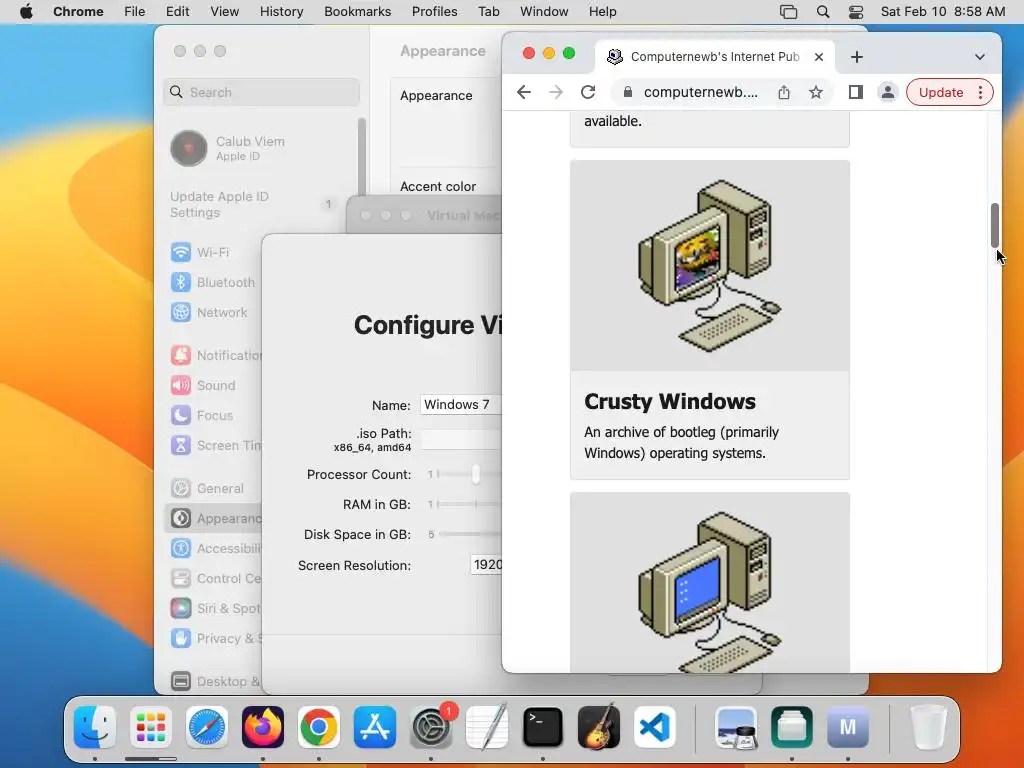Screen dimensions: 1024x768
Task: Close the Computernewb's Internet Pub tab
Action: tap(819, 57)
